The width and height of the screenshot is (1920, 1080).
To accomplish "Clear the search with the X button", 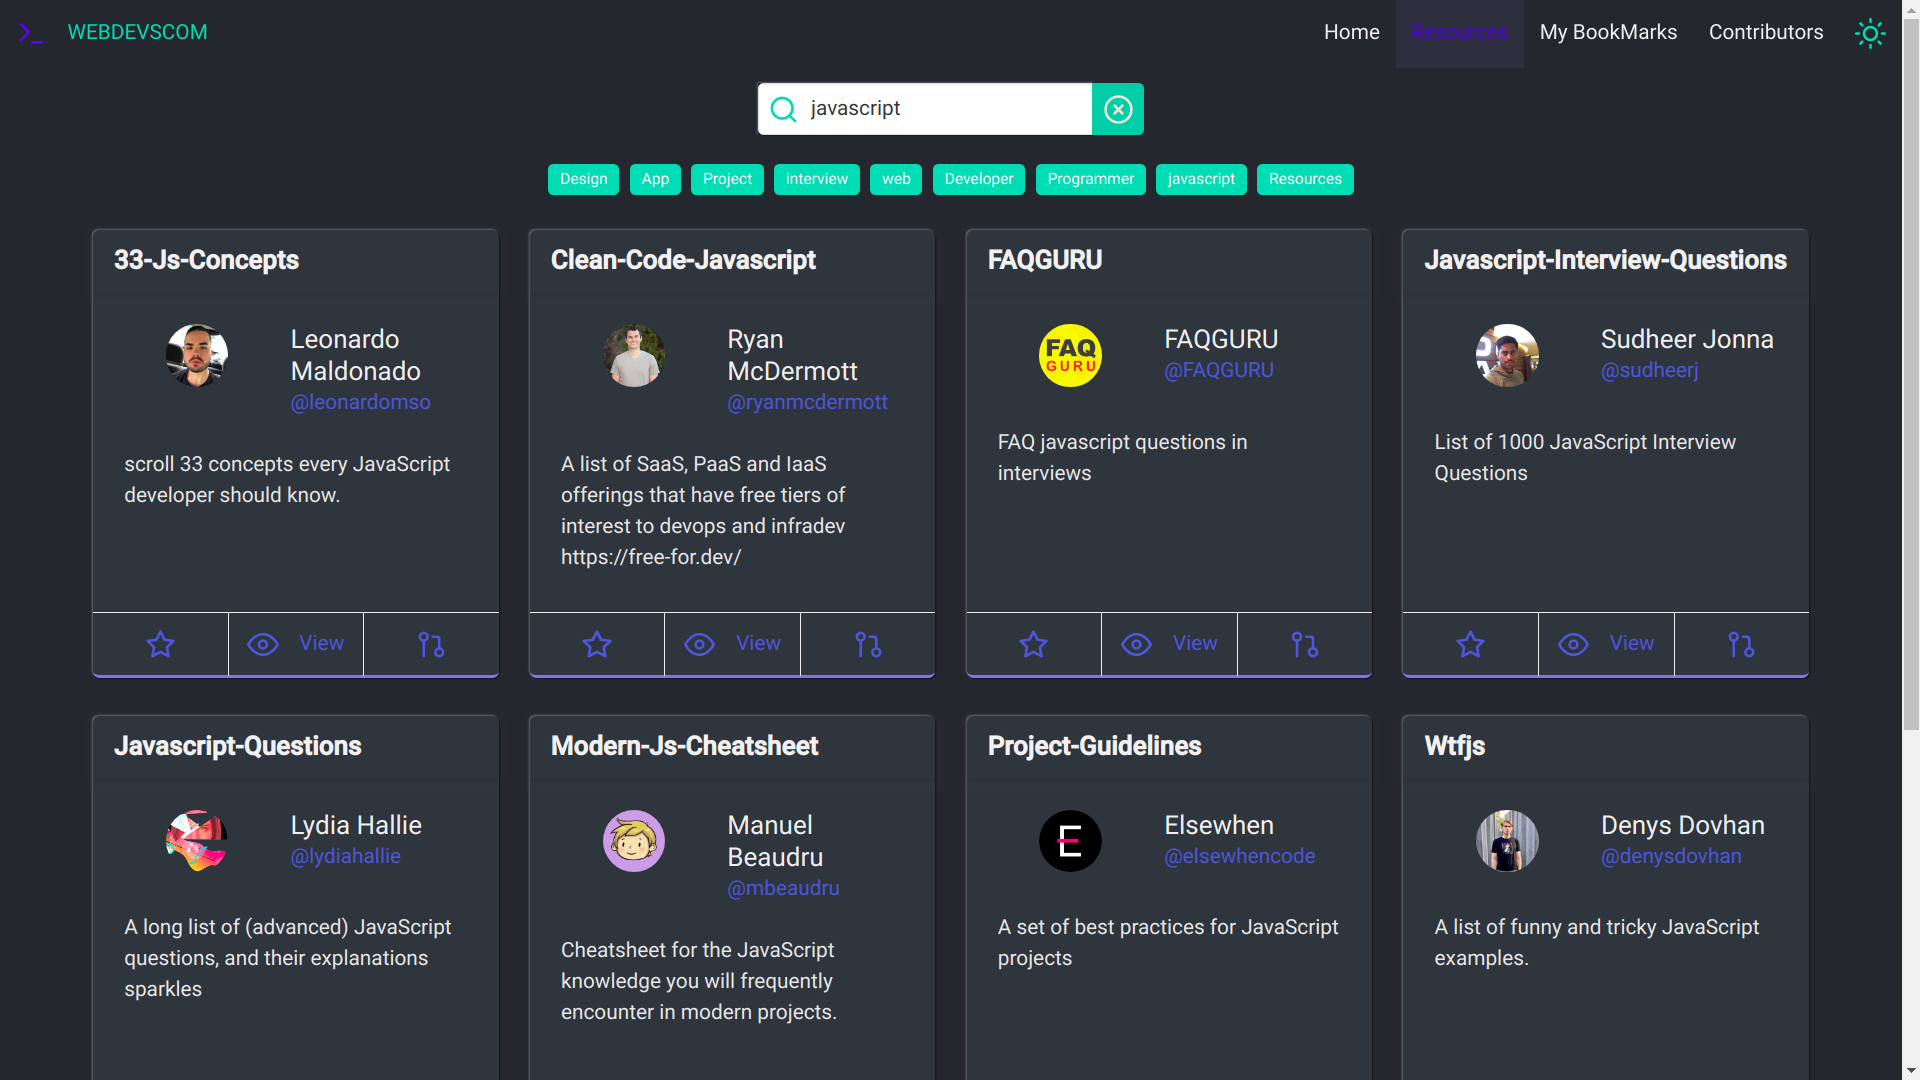I will tap(1117, 109).
